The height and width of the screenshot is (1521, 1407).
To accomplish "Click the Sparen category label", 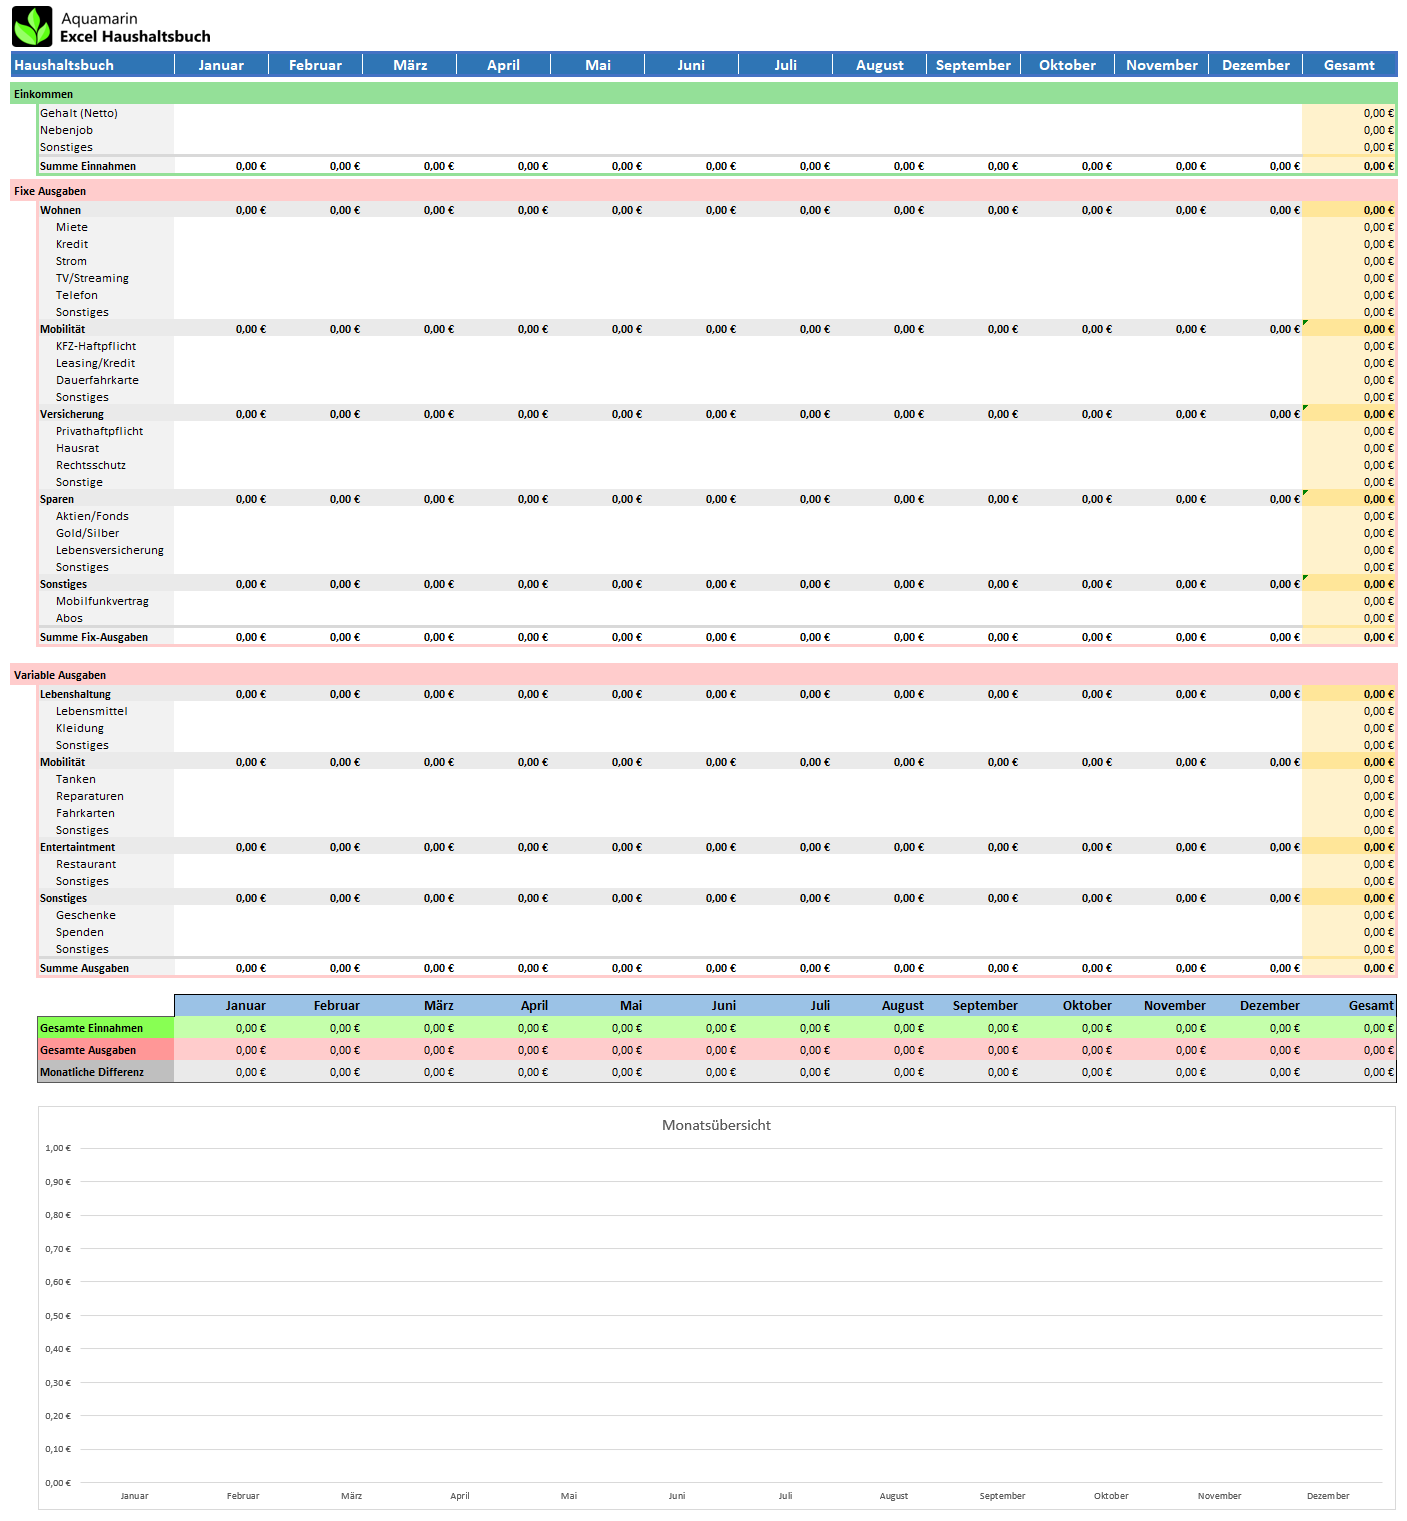I will [x=57, y=499].
